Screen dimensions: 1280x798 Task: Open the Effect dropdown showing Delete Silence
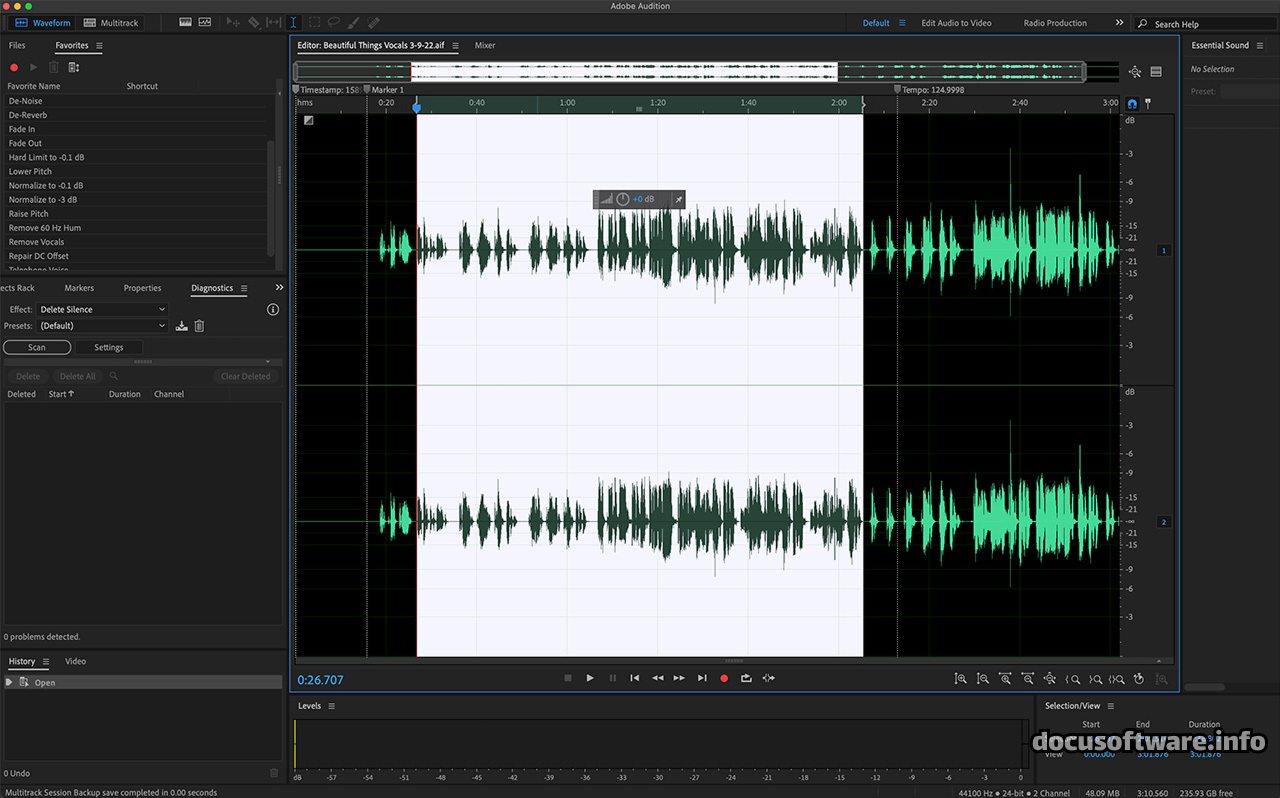click(x=102, y=309)
